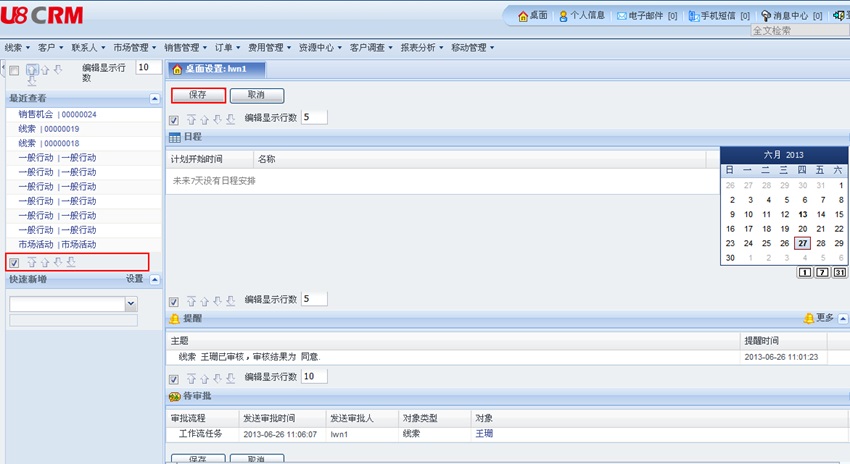This screenshot has height=464, width=850.
Task: Open the 订单 menu
Action: coord(228,48)
